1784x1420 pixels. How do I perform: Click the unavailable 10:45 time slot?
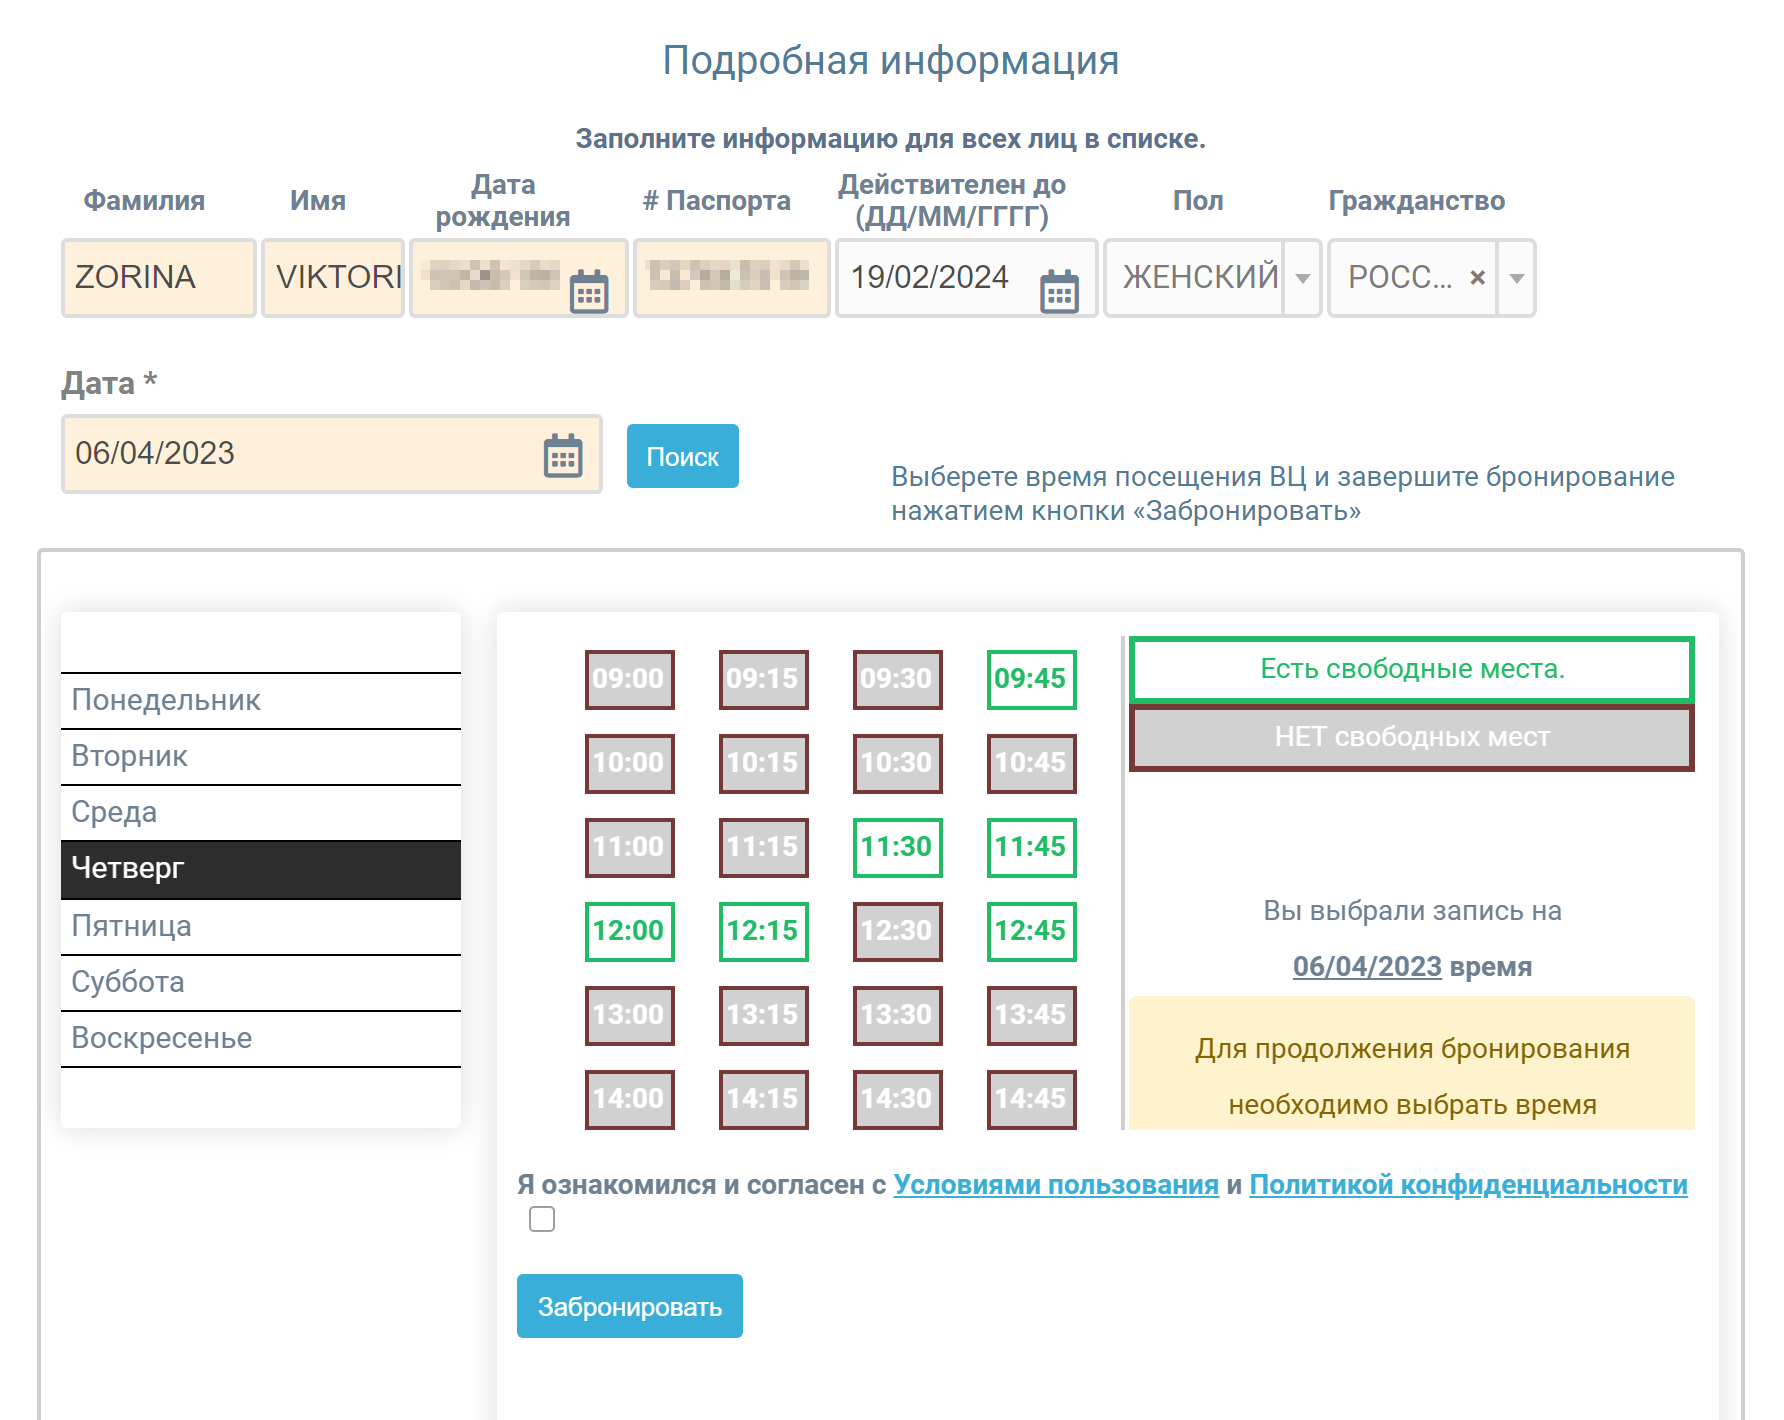(x=1031, y=763)
